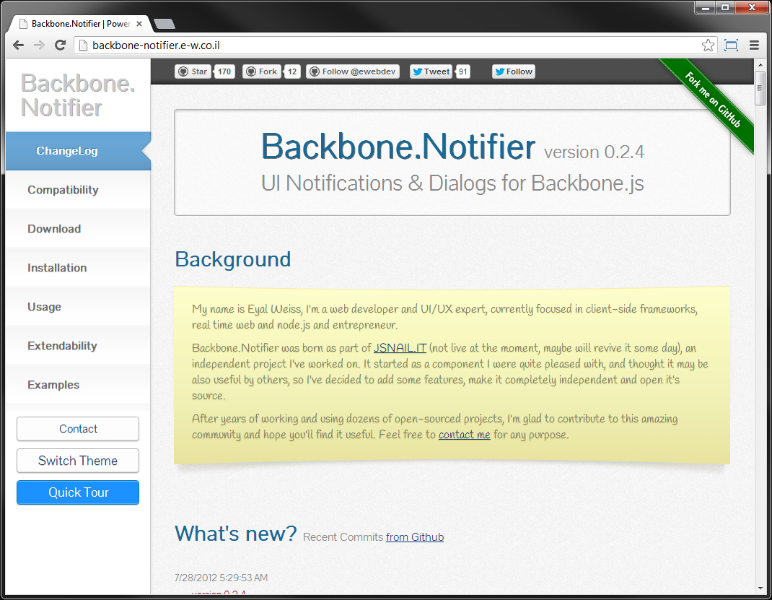Open the from Github link

coord(415,537)
